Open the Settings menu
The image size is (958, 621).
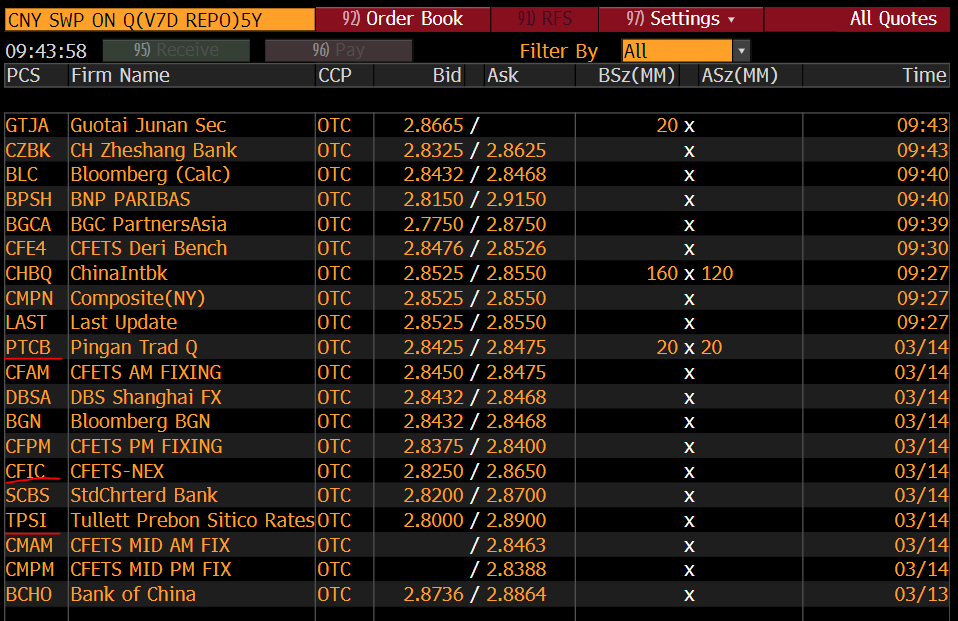point(681,19)
